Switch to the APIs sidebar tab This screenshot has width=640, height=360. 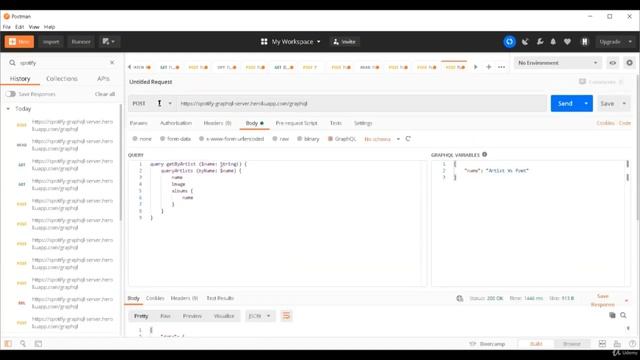click(103, 78)
